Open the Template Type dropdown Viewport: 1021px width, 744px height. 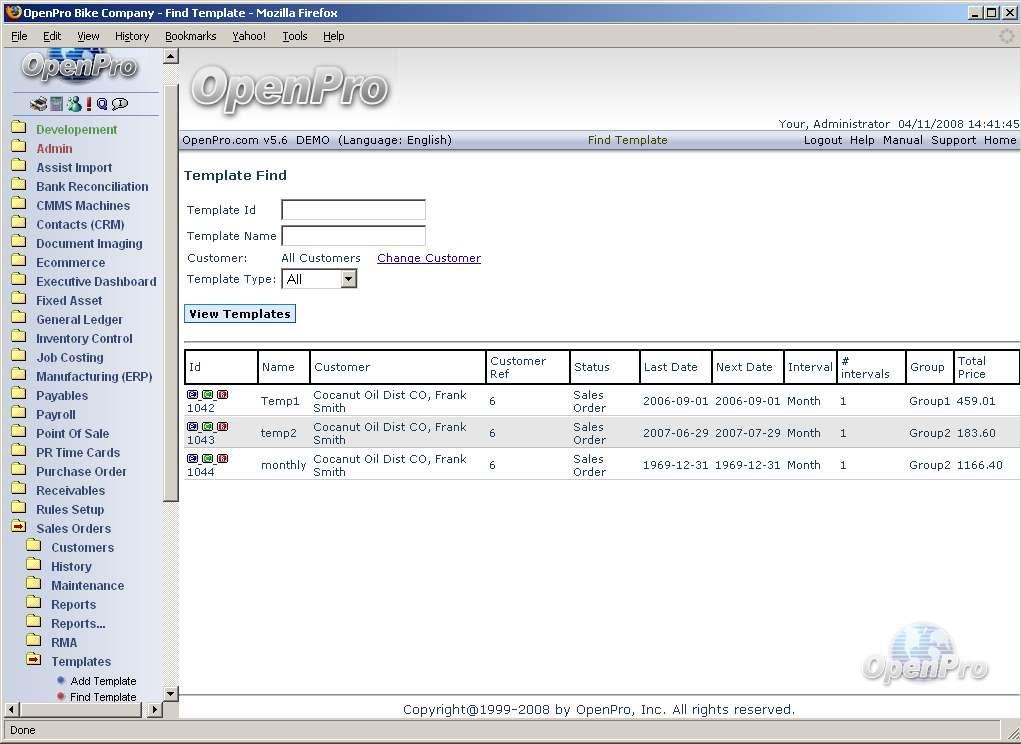tap(348, 280)
